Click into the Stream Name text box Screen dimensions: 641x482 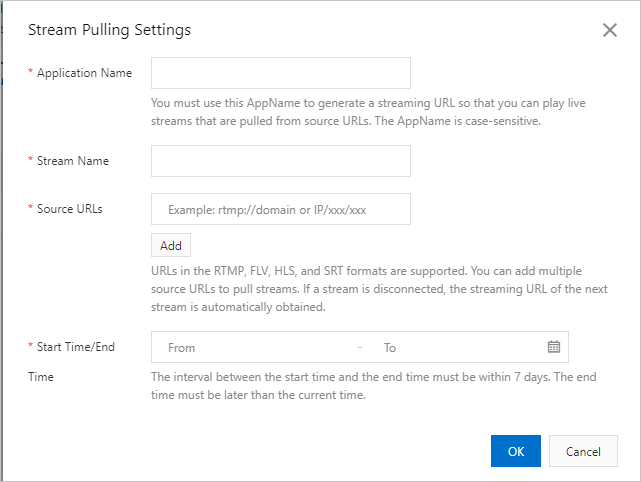[x=281, y=161]
